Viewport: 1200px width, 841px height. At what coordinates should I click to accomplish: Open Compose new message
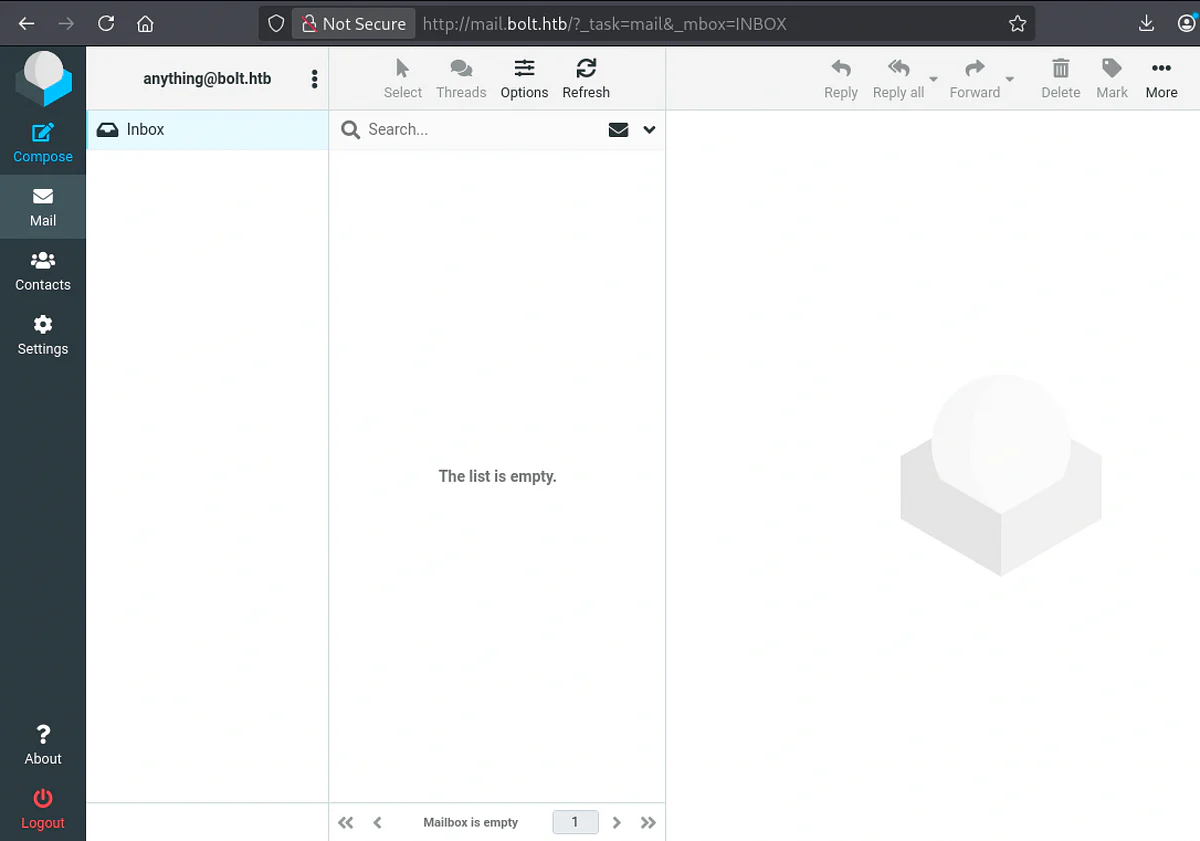pyautogui.click(x=43, y=143)
